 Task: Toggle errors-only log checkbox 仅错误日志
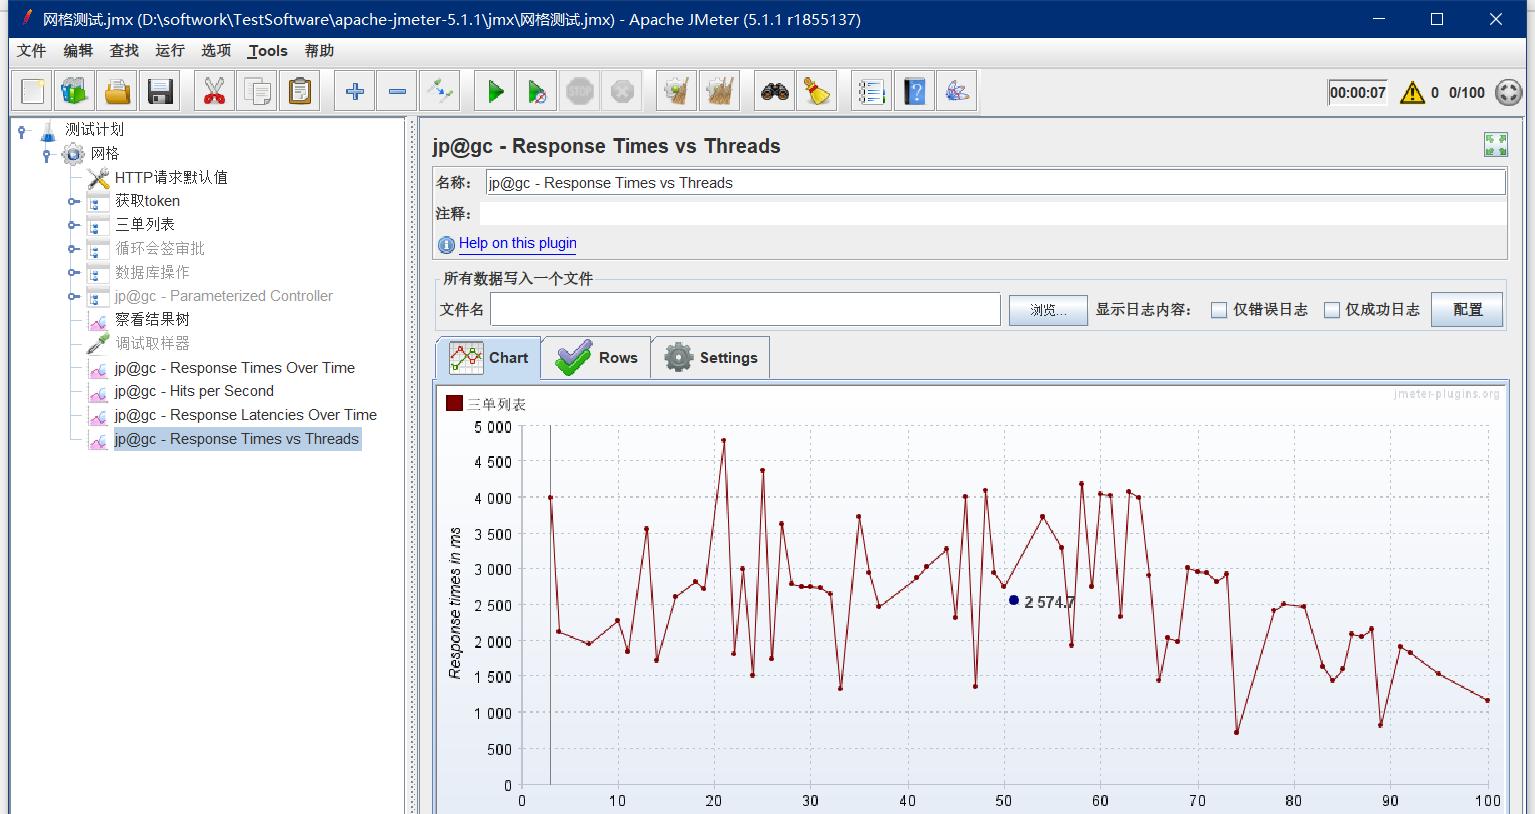click(1219, 310)
